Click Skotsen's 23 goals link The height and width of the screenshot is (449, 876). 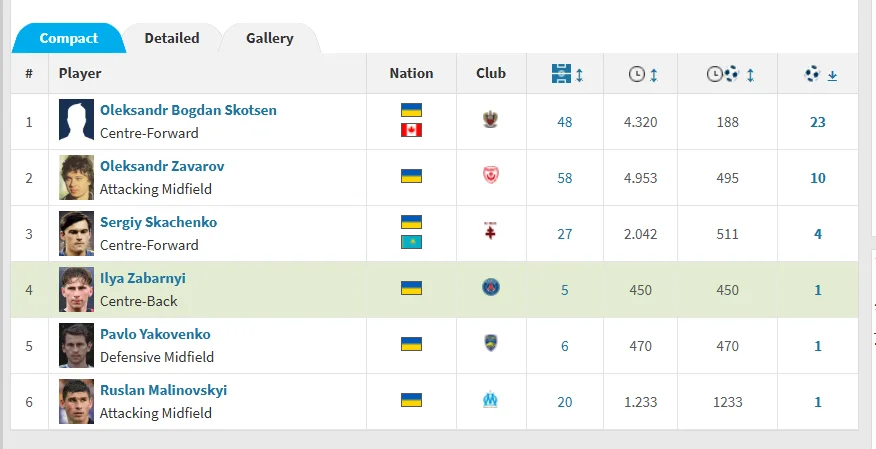click(818, 122)
